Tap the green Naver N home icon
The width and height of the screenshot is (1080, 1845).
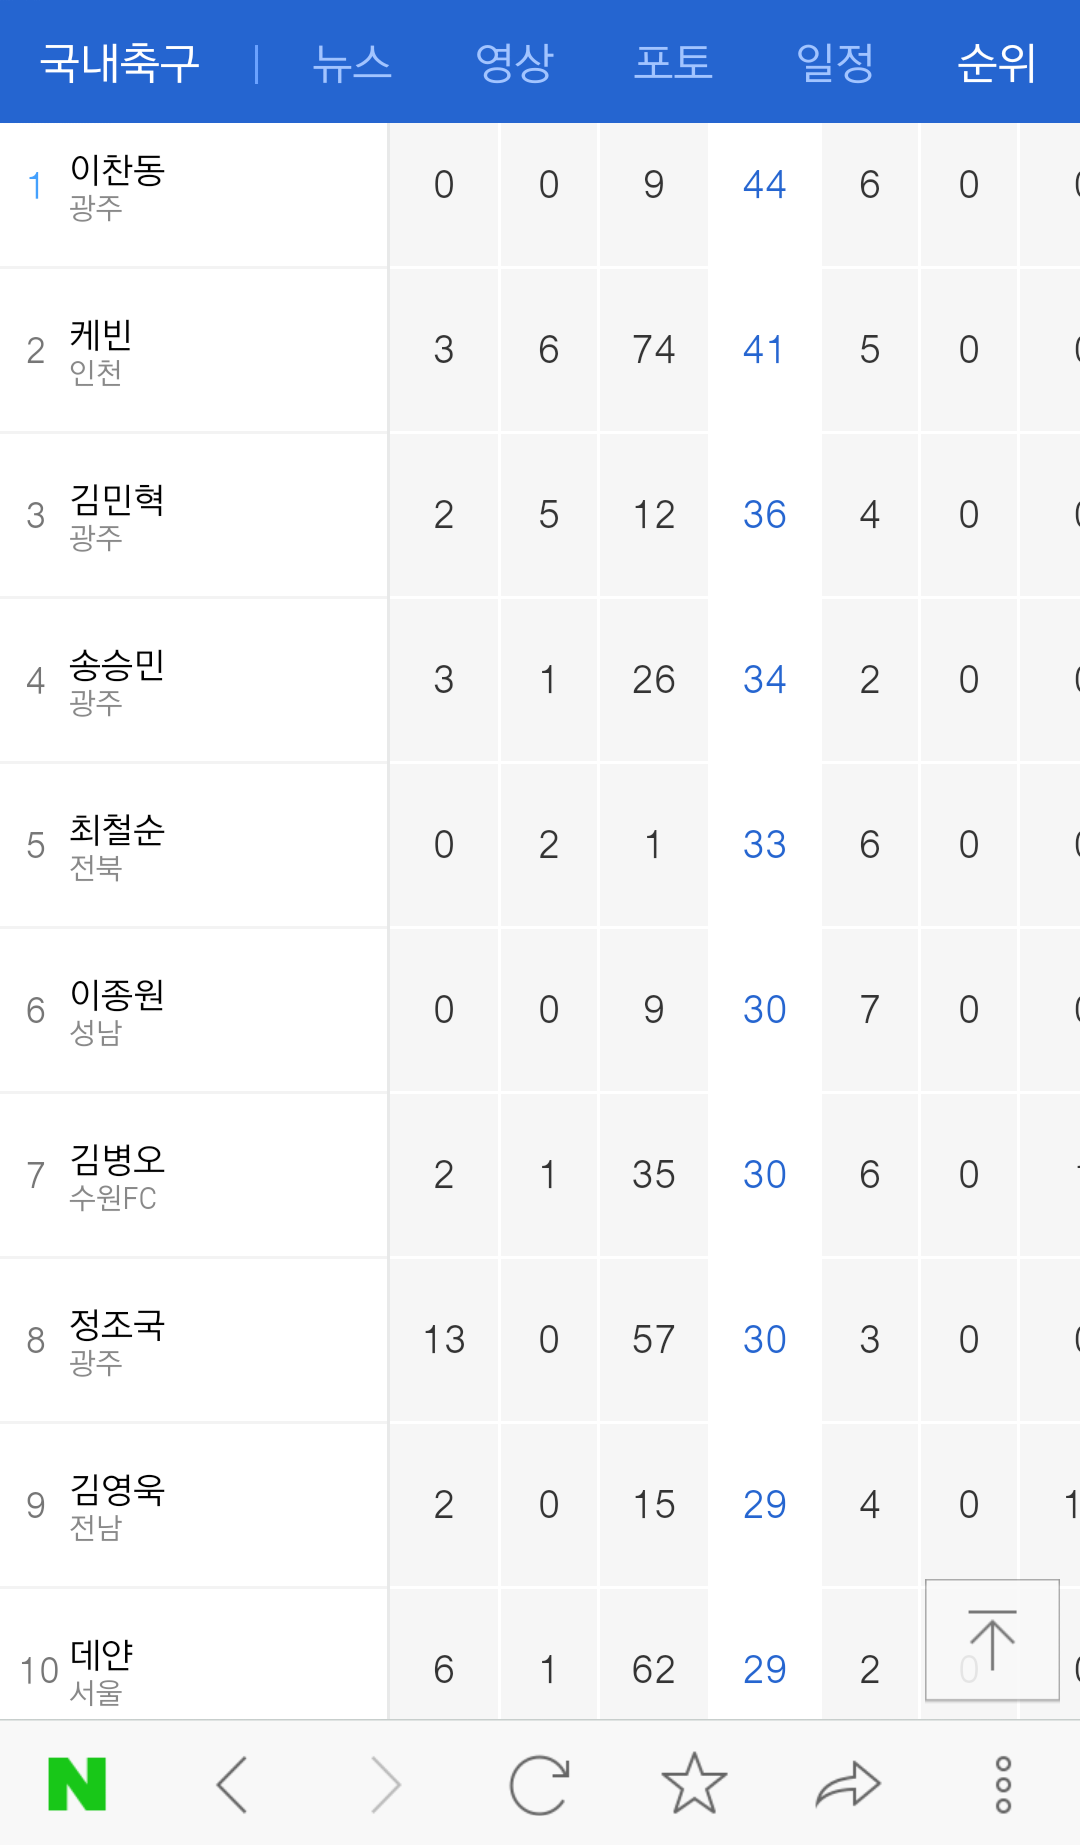pos(77,1784)
